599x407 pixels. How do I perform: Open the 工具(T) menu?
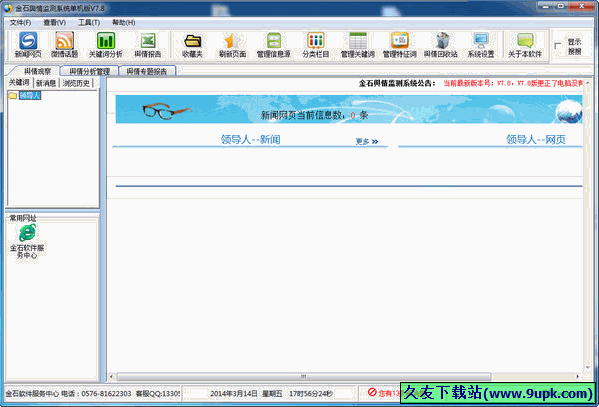[x=89, y=23]
